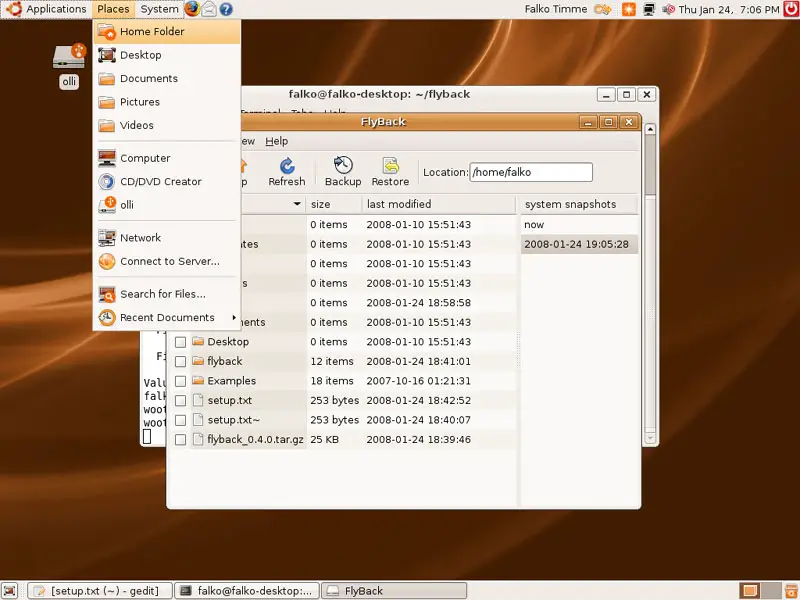The image size is (800, 600).
Task: Sort by the size column header
Action: pyautogui.click(x=334, y=204)
